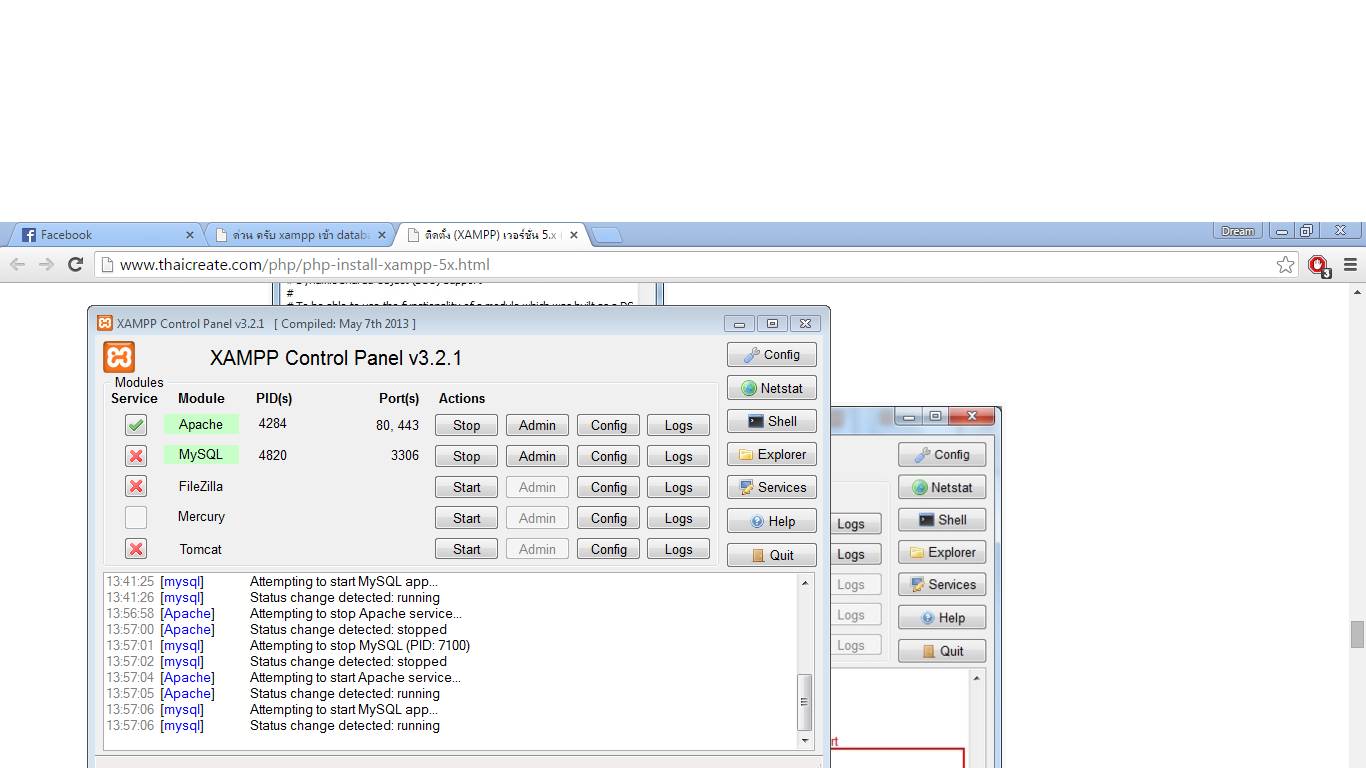Open Apache Admin page

click(537, 425)
